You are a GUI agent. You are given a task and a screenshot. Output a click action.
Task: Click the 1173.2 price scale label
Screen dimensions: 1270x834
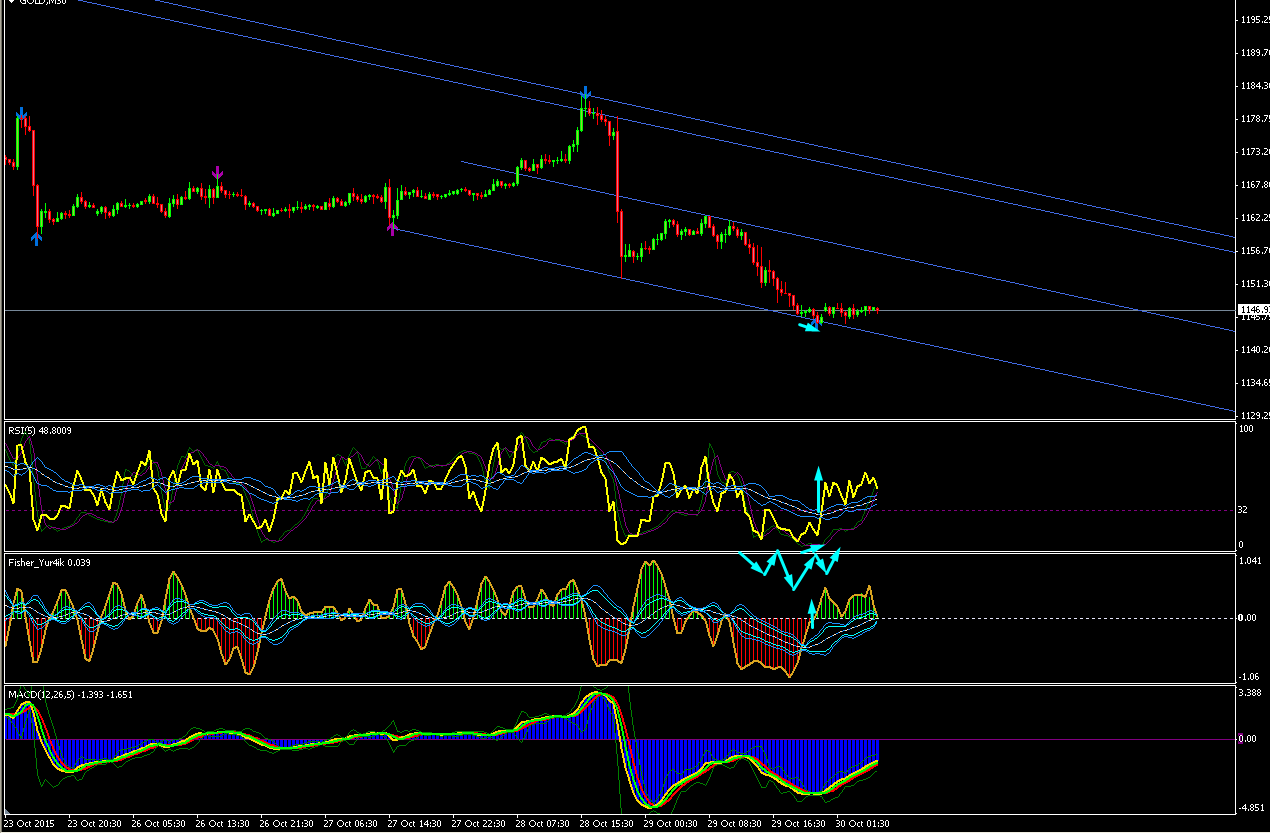click(1255, 152)
